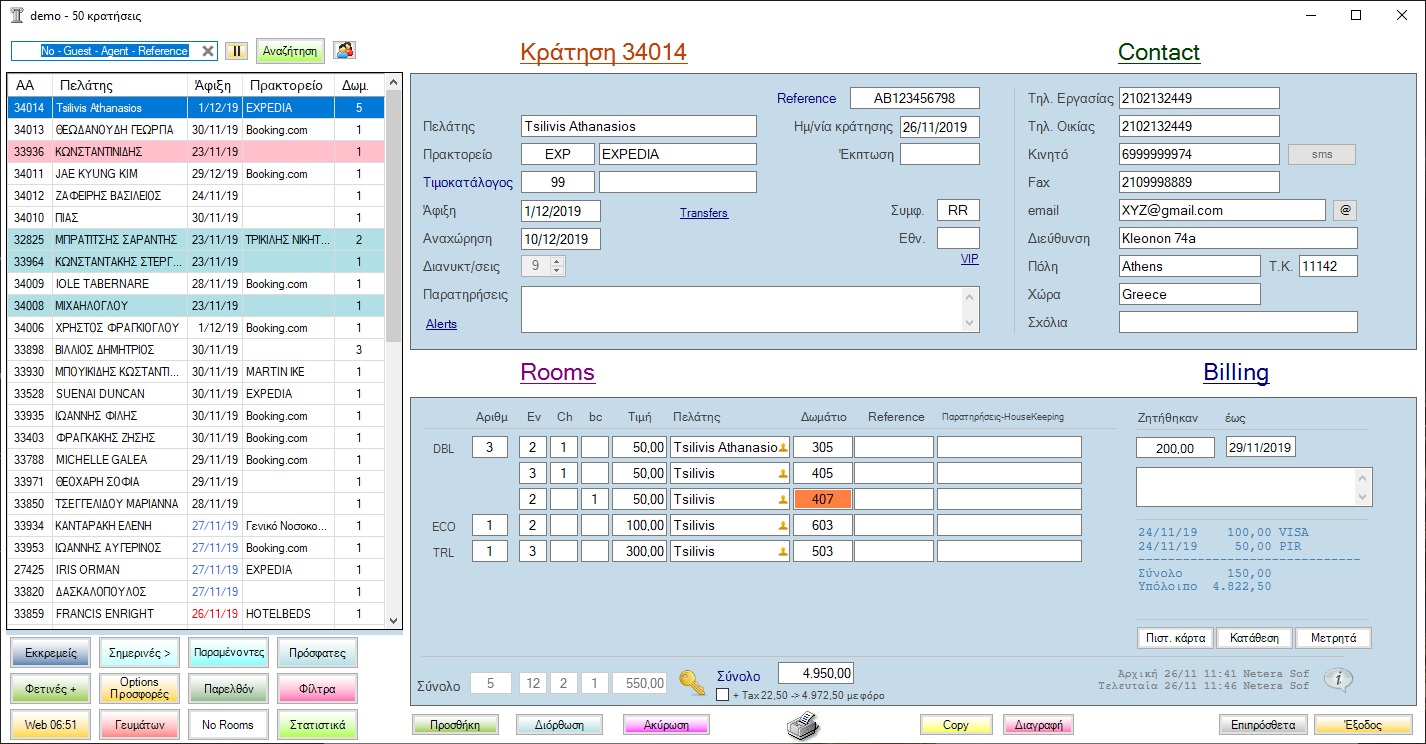This screenshot has width=1426, height=744.
Task: Click the Έξοδος exit button
Action: pyautogui.click(x=1362, y=725)
